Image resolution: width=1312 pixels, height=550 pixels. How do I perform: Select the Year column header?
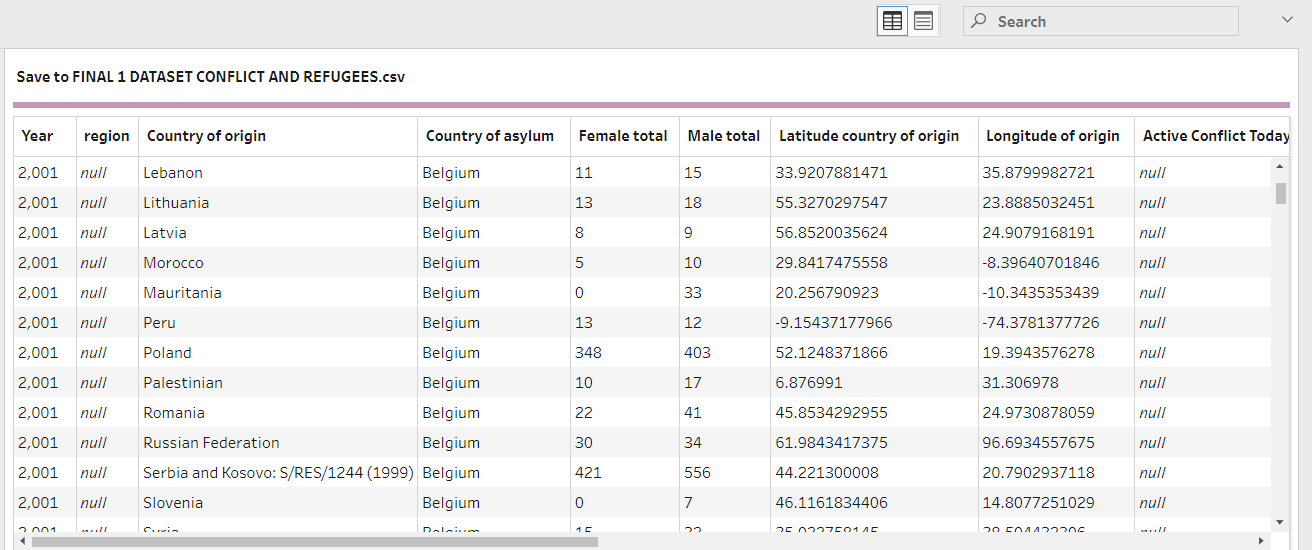tap(38, 136)
